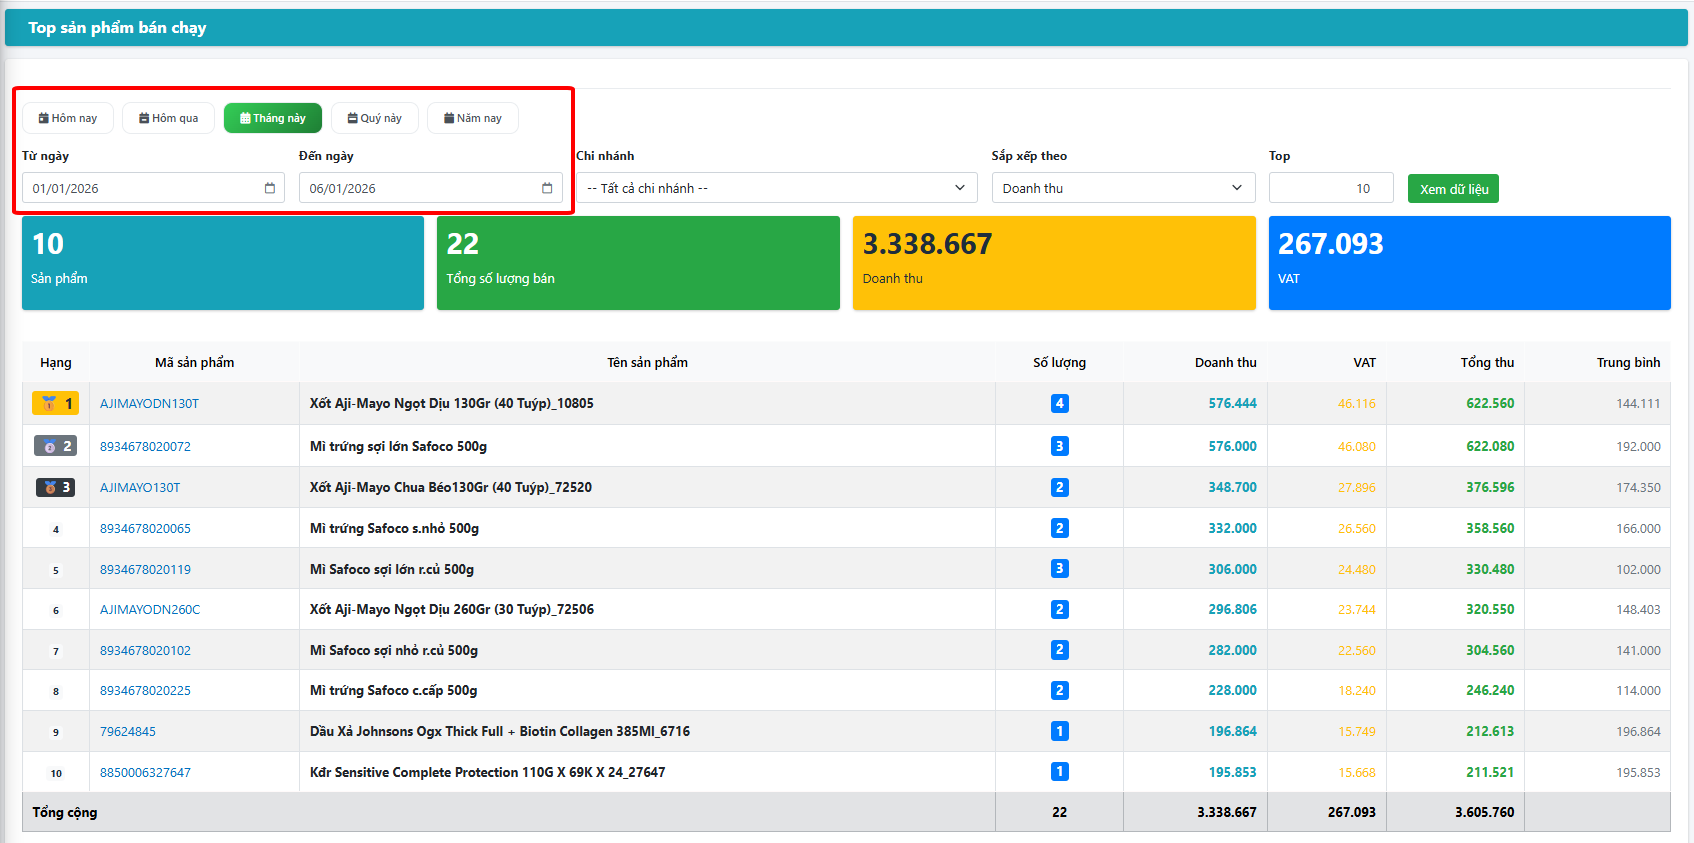
Task: Toggle the Tháng này date filter
Action: tap(272, 118)
